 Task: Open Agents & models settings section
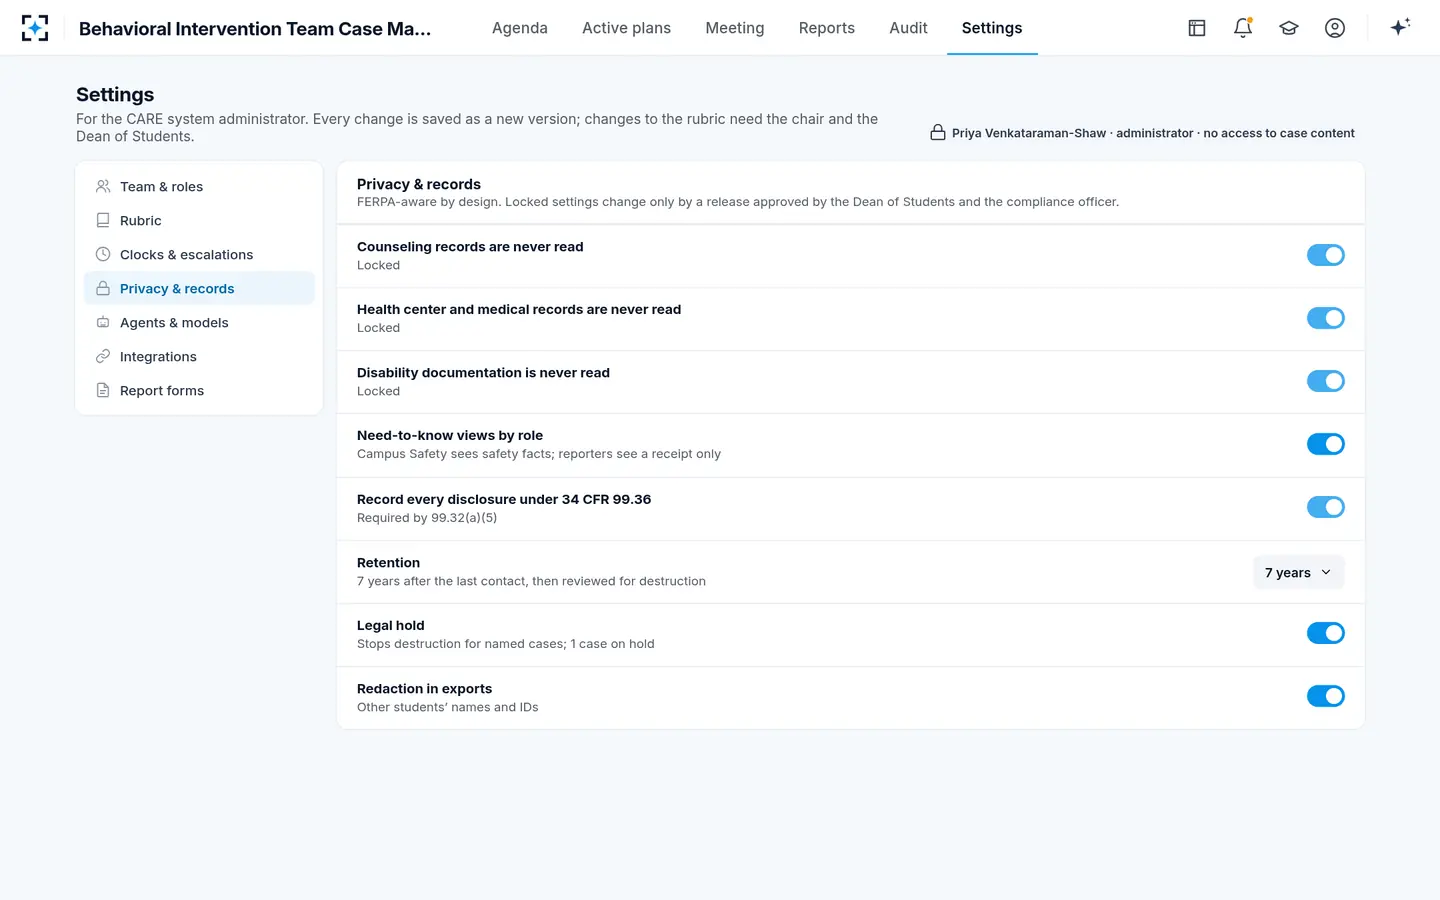pyautogui.click(x=199, y=323)
